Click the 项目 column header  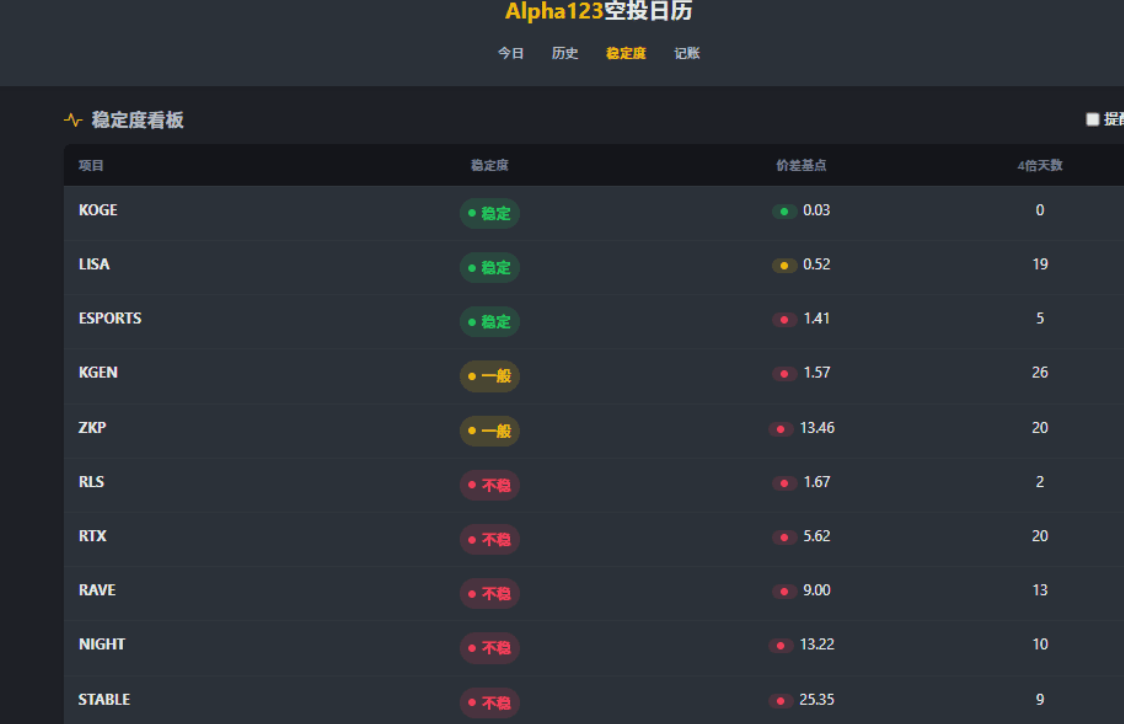[91, 166]
